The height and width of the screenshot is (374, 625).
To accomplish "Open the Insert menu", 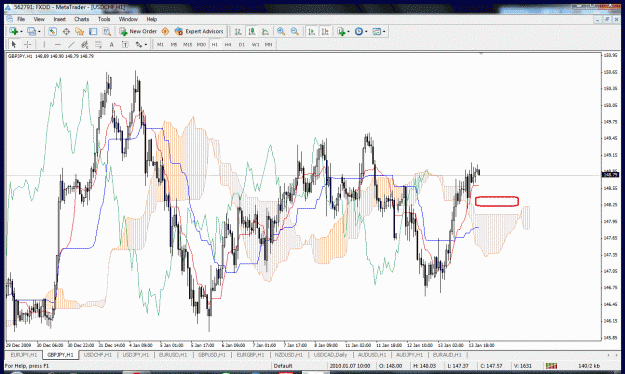I will coord(59,19).
